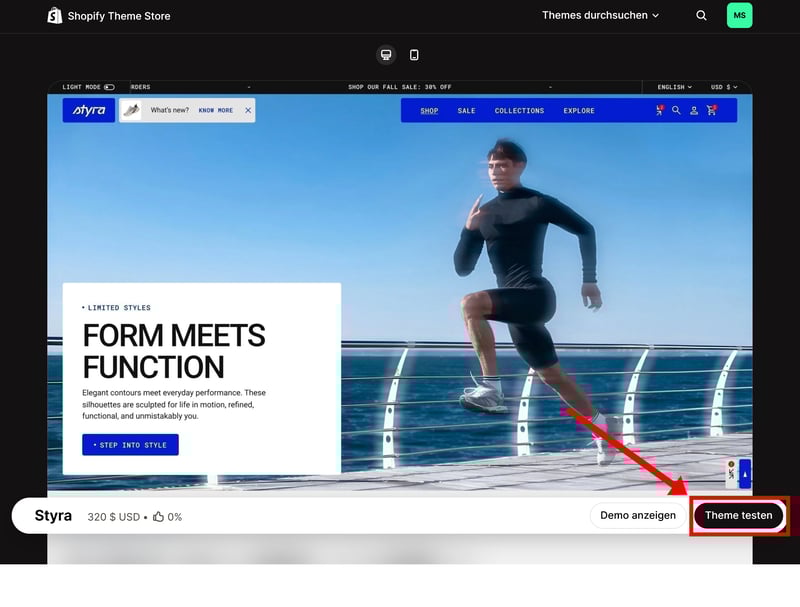Select the Shop menu item
Viewport: 800px width, 607px height.
pyautogui.click(x=429, y=111)
